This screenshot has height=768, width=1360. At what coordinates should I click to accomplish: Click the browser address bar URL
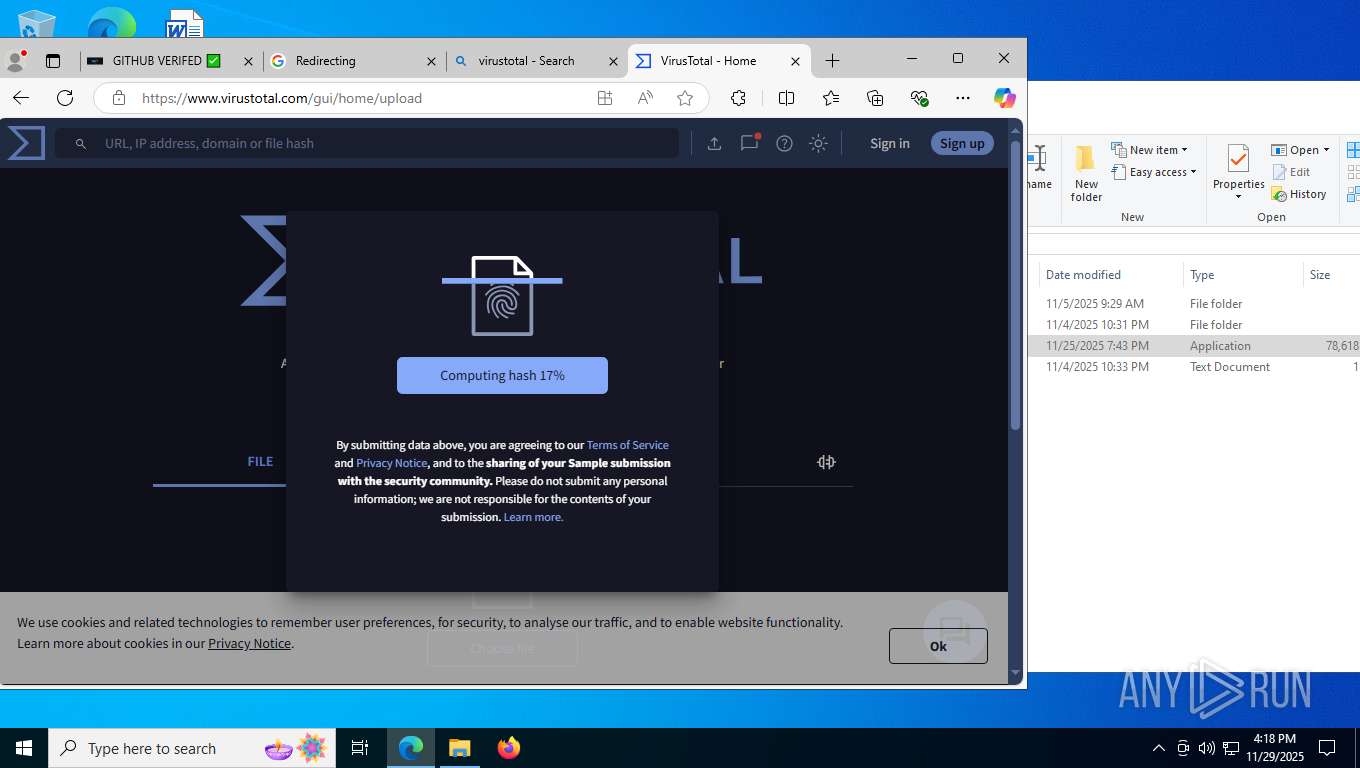(x=282, y=98)
